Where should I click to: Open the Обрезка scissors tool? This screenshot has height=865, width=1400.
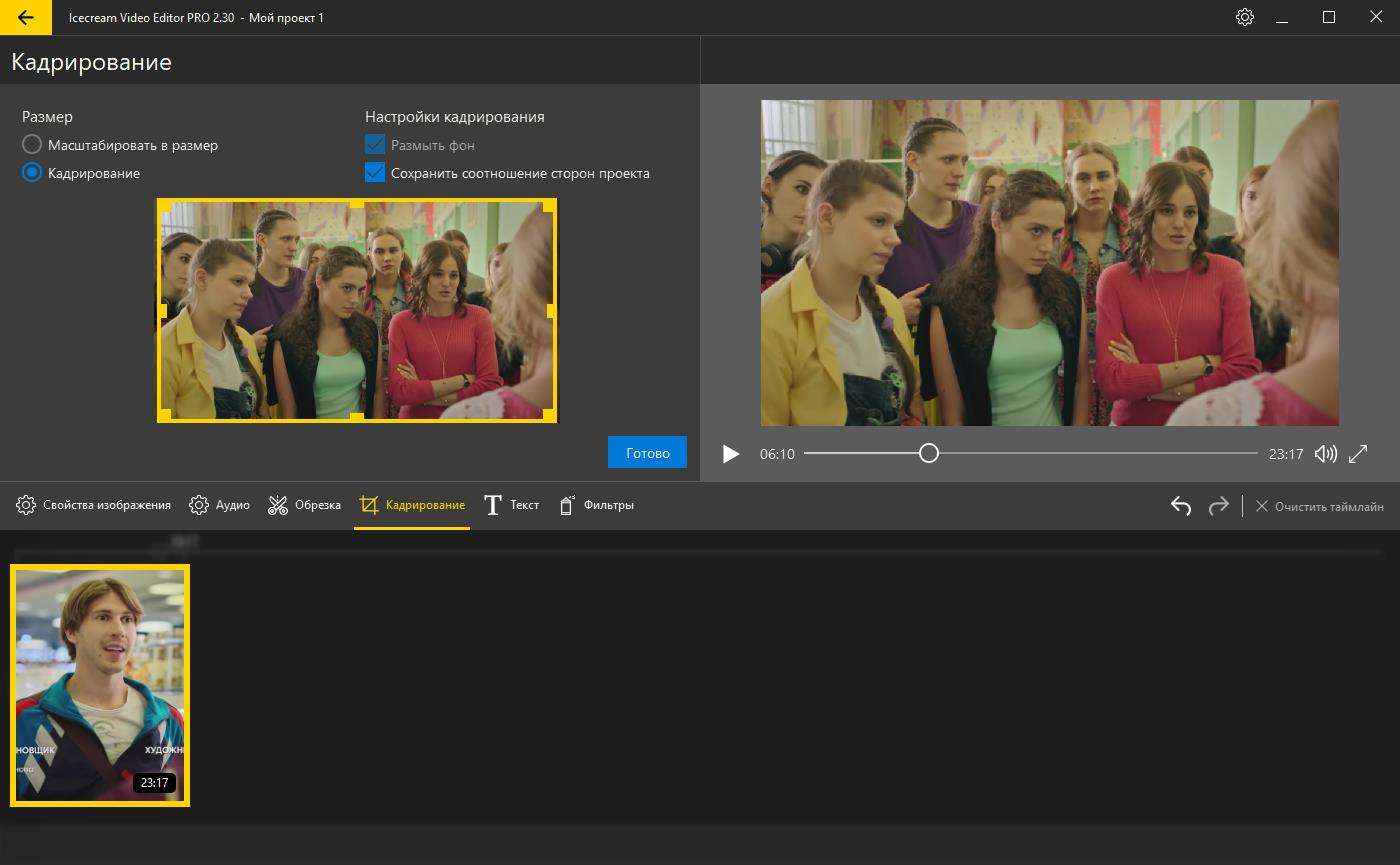305,505
